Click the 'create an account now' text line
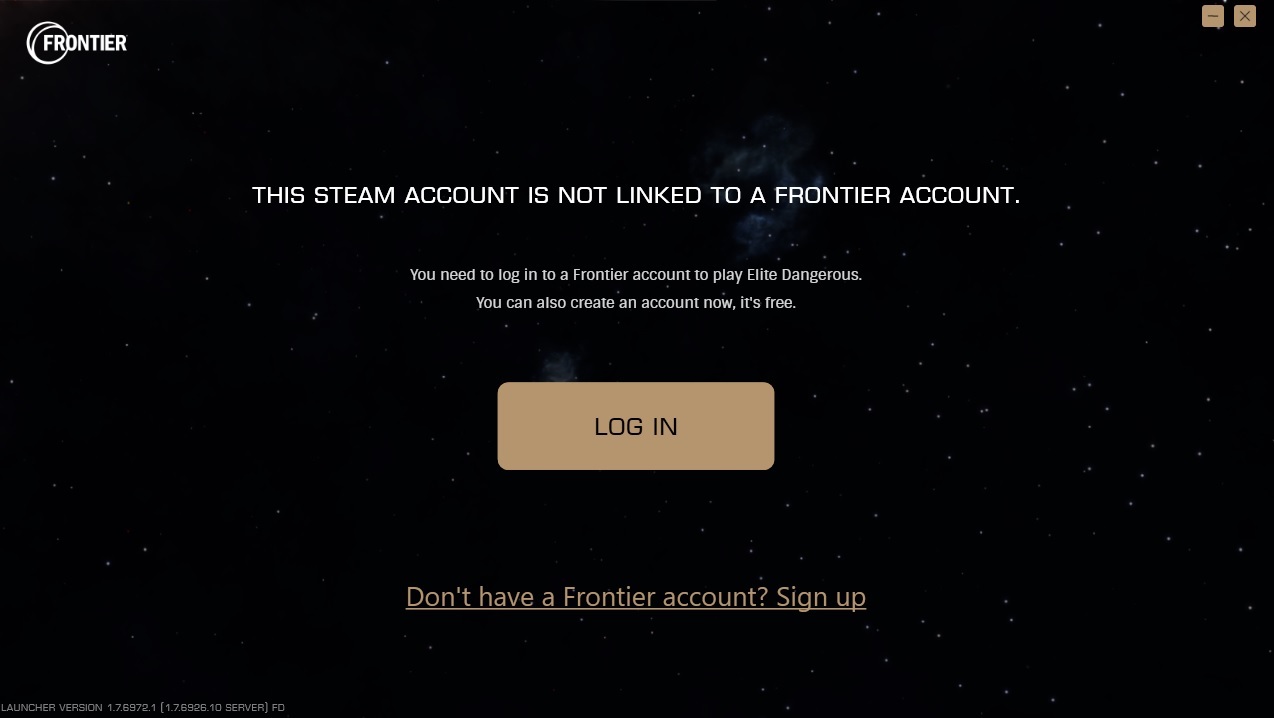 coord(636,302)
